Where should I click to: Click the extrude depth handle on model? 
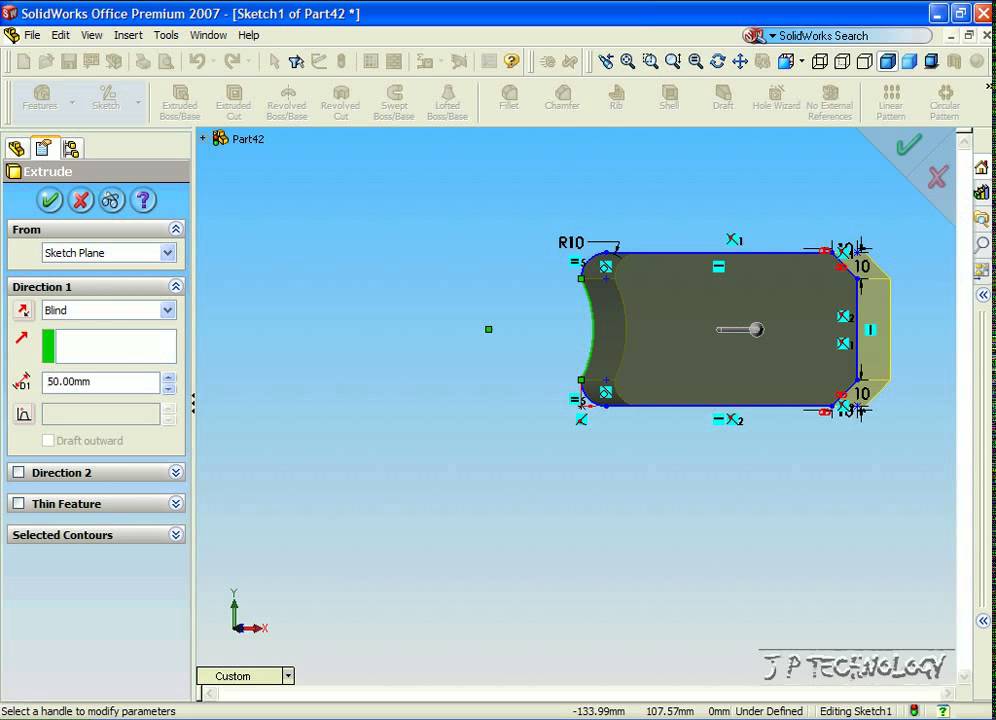coord(755,329)
